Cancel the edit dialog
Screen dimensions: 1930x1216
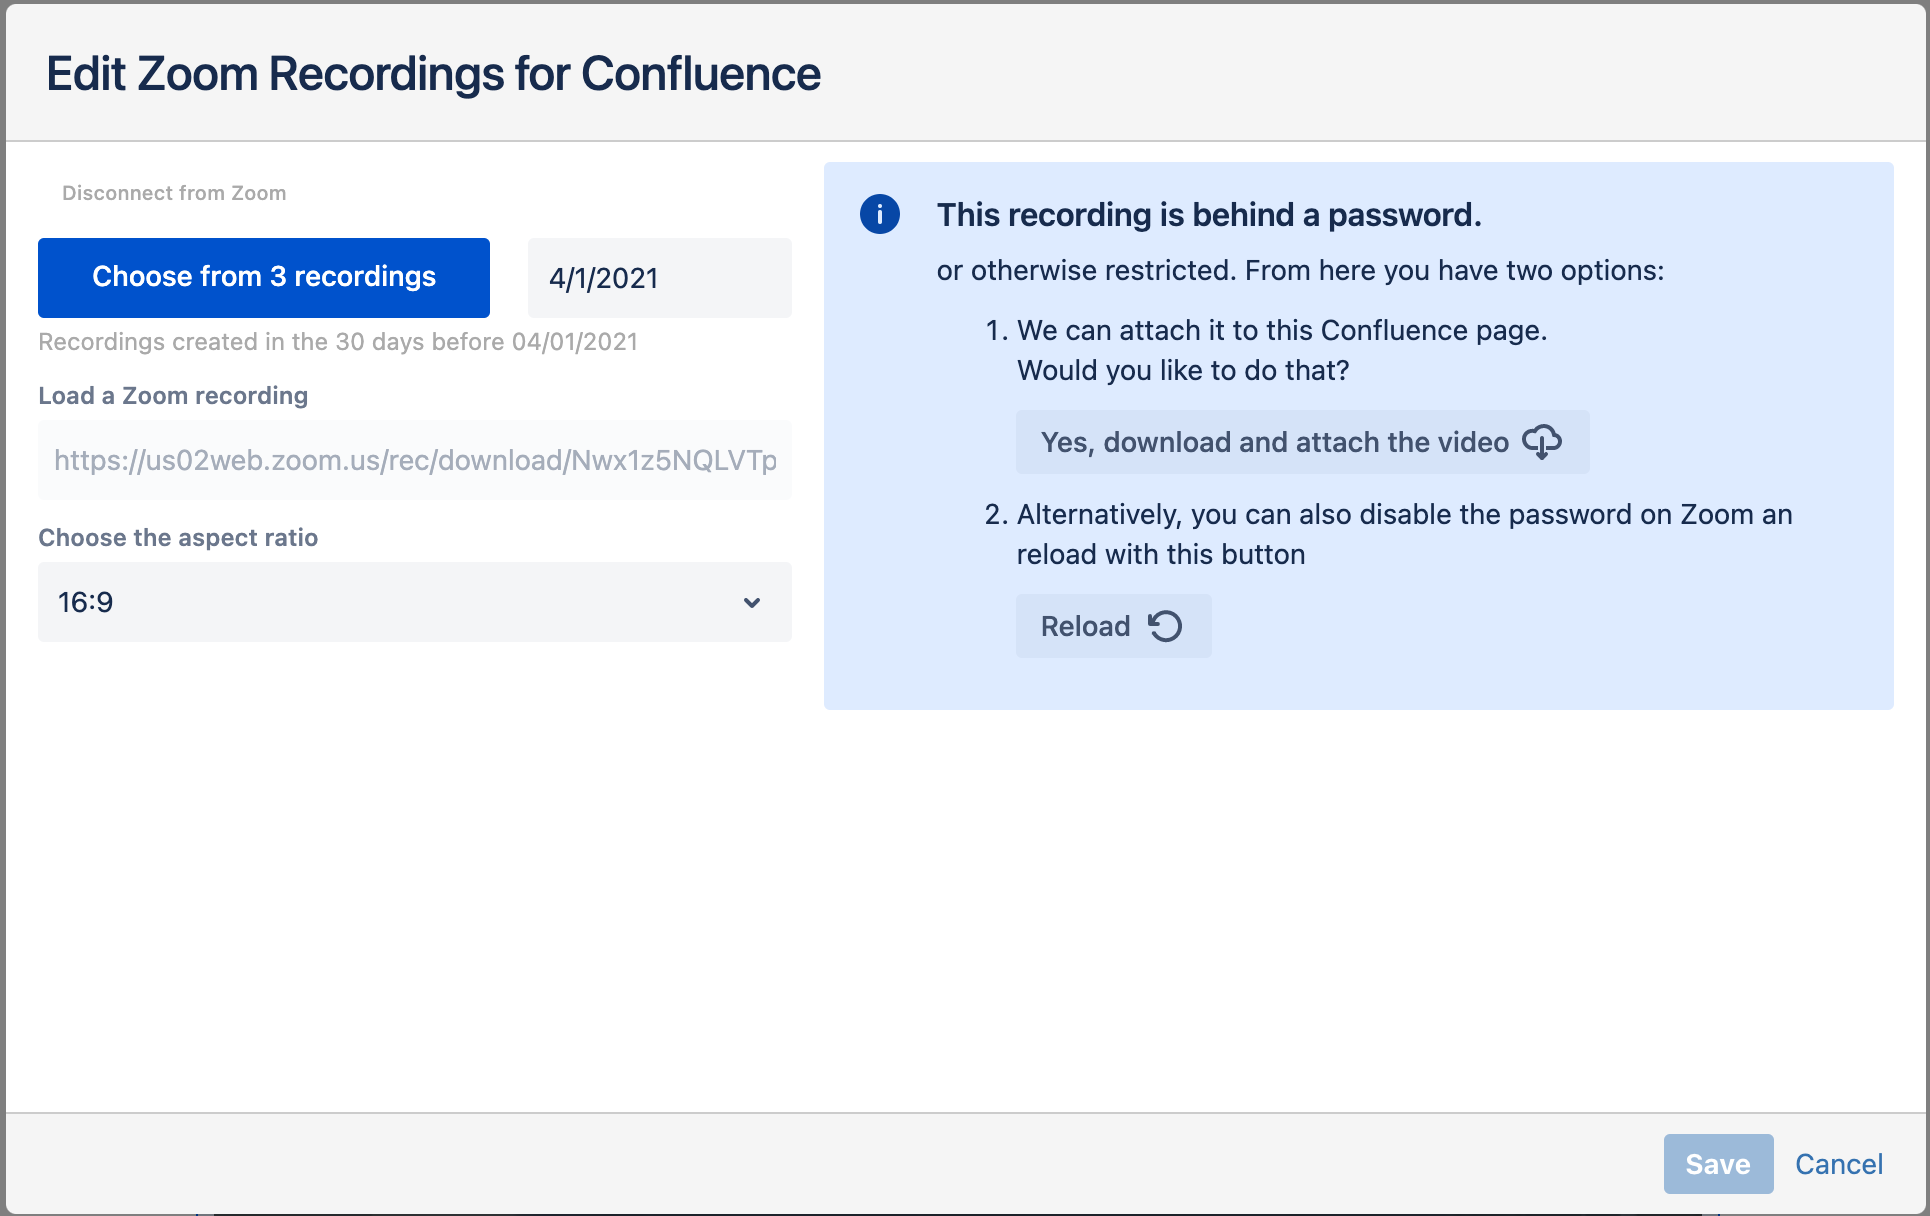1839,1164
